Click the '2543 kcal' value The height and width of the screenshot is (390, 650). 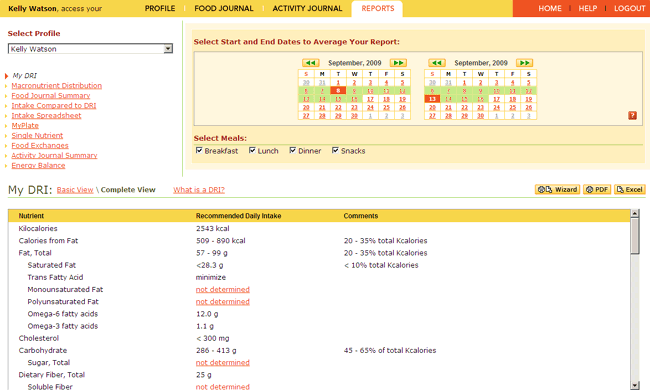pyautogui.click(x=213, y=228)
